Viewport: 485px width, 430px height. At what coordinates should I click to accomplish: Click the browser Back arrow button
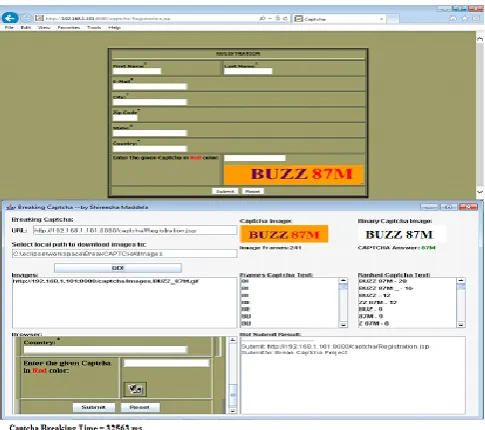point(10,18)
